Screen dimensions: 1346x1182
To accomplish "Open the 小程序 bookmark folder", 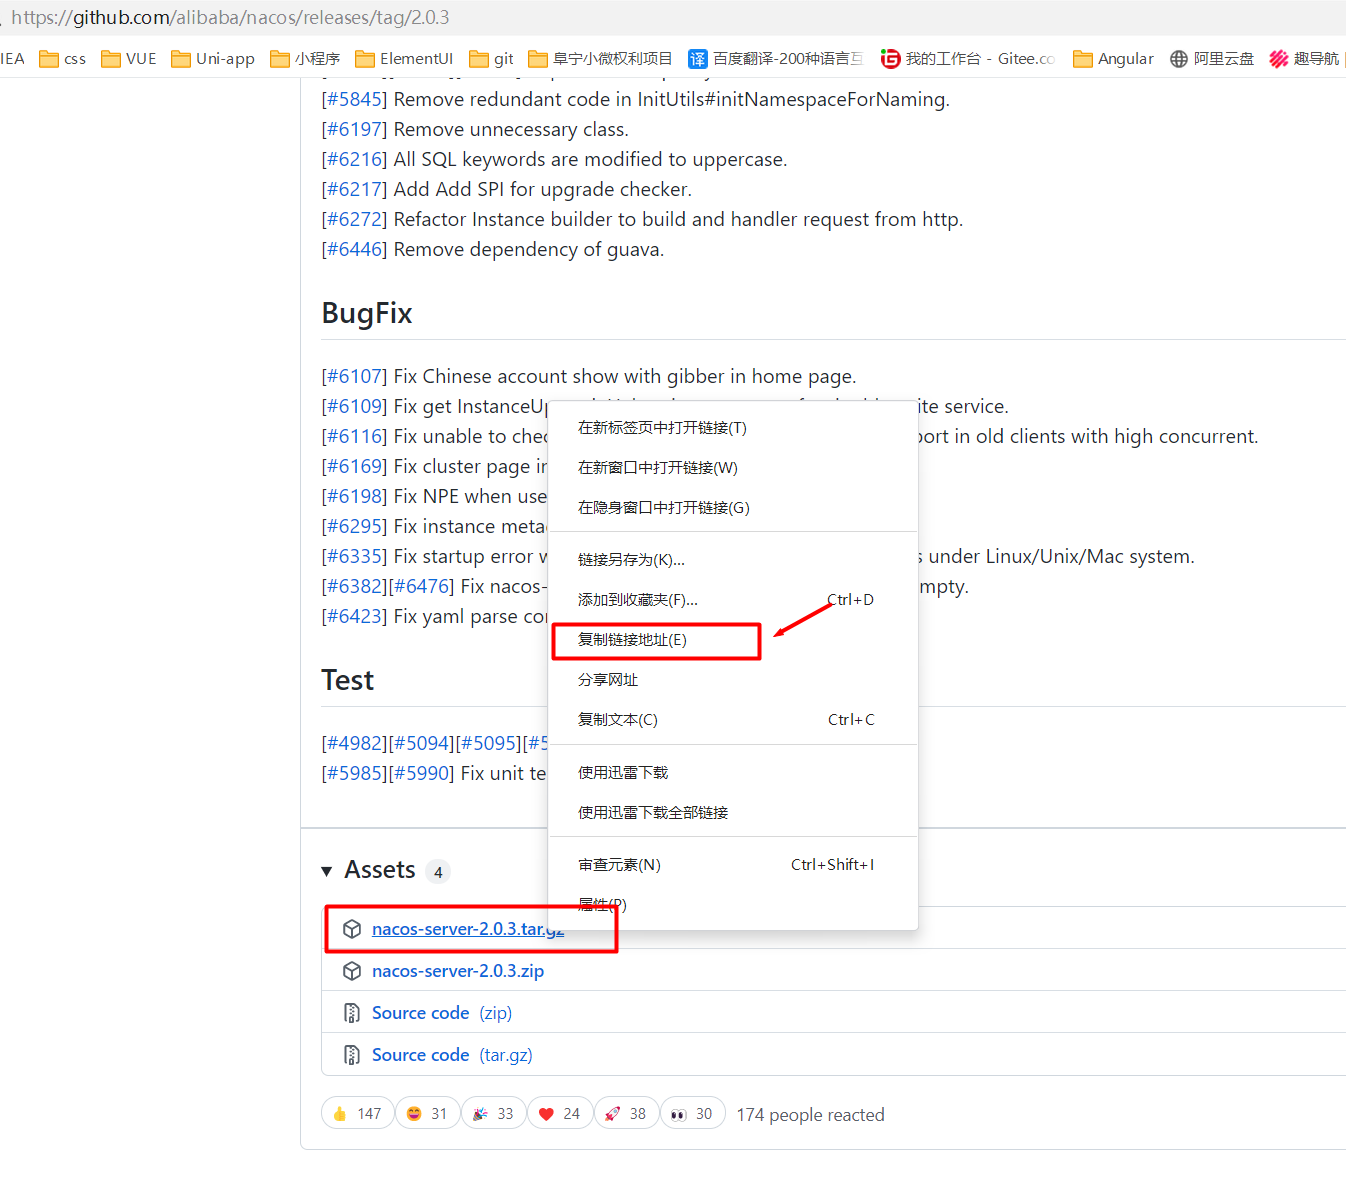I will [305, 59].
